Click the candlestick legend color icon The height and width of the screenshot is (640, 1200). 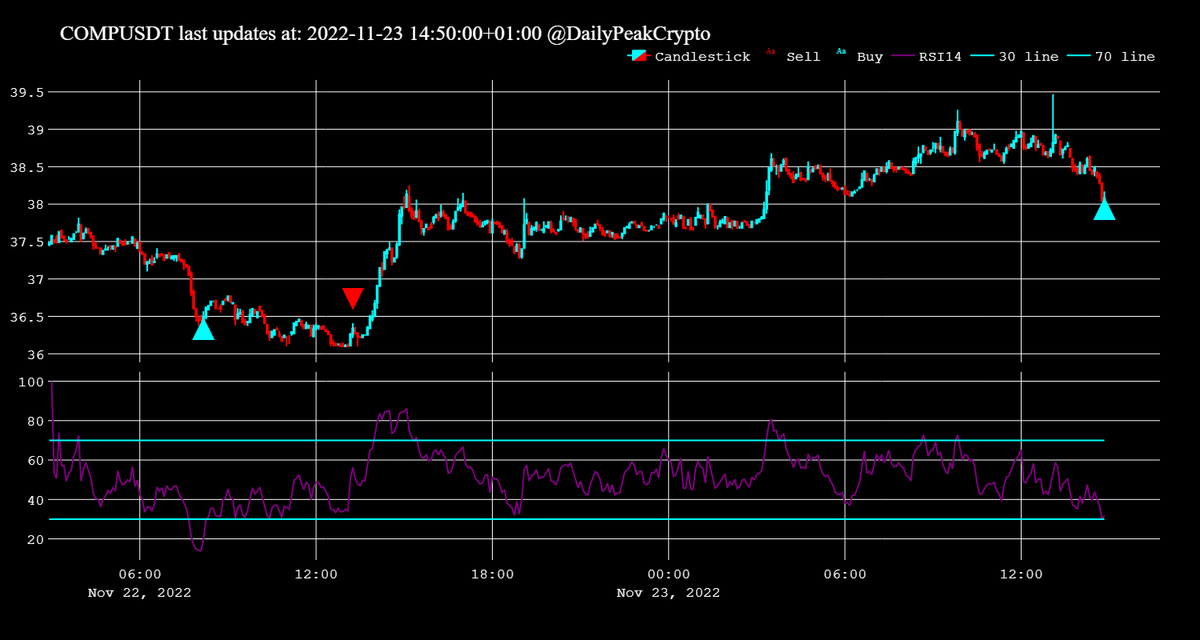[x=639, y=56]
